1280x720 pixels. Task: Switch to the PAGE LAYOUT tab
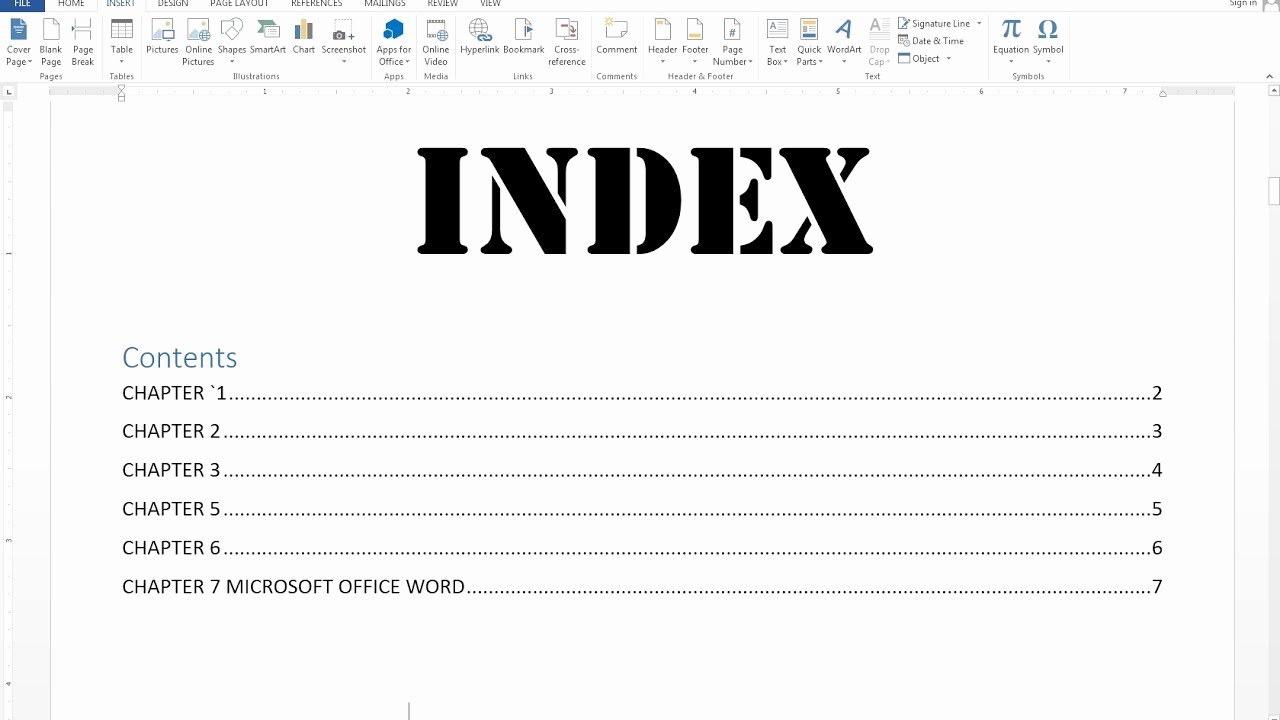click(239, 4)
